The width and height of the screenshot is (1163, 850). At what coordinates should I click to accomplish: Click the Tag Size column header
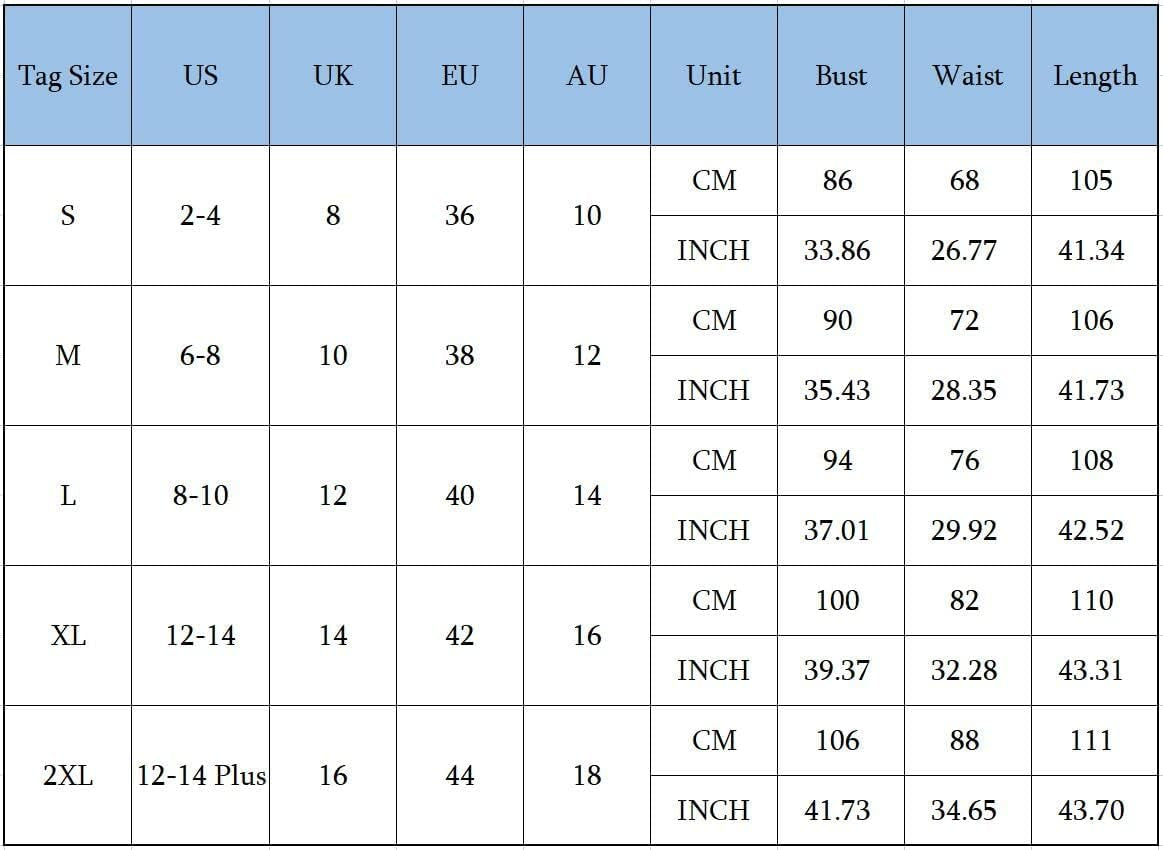[67, 76]
